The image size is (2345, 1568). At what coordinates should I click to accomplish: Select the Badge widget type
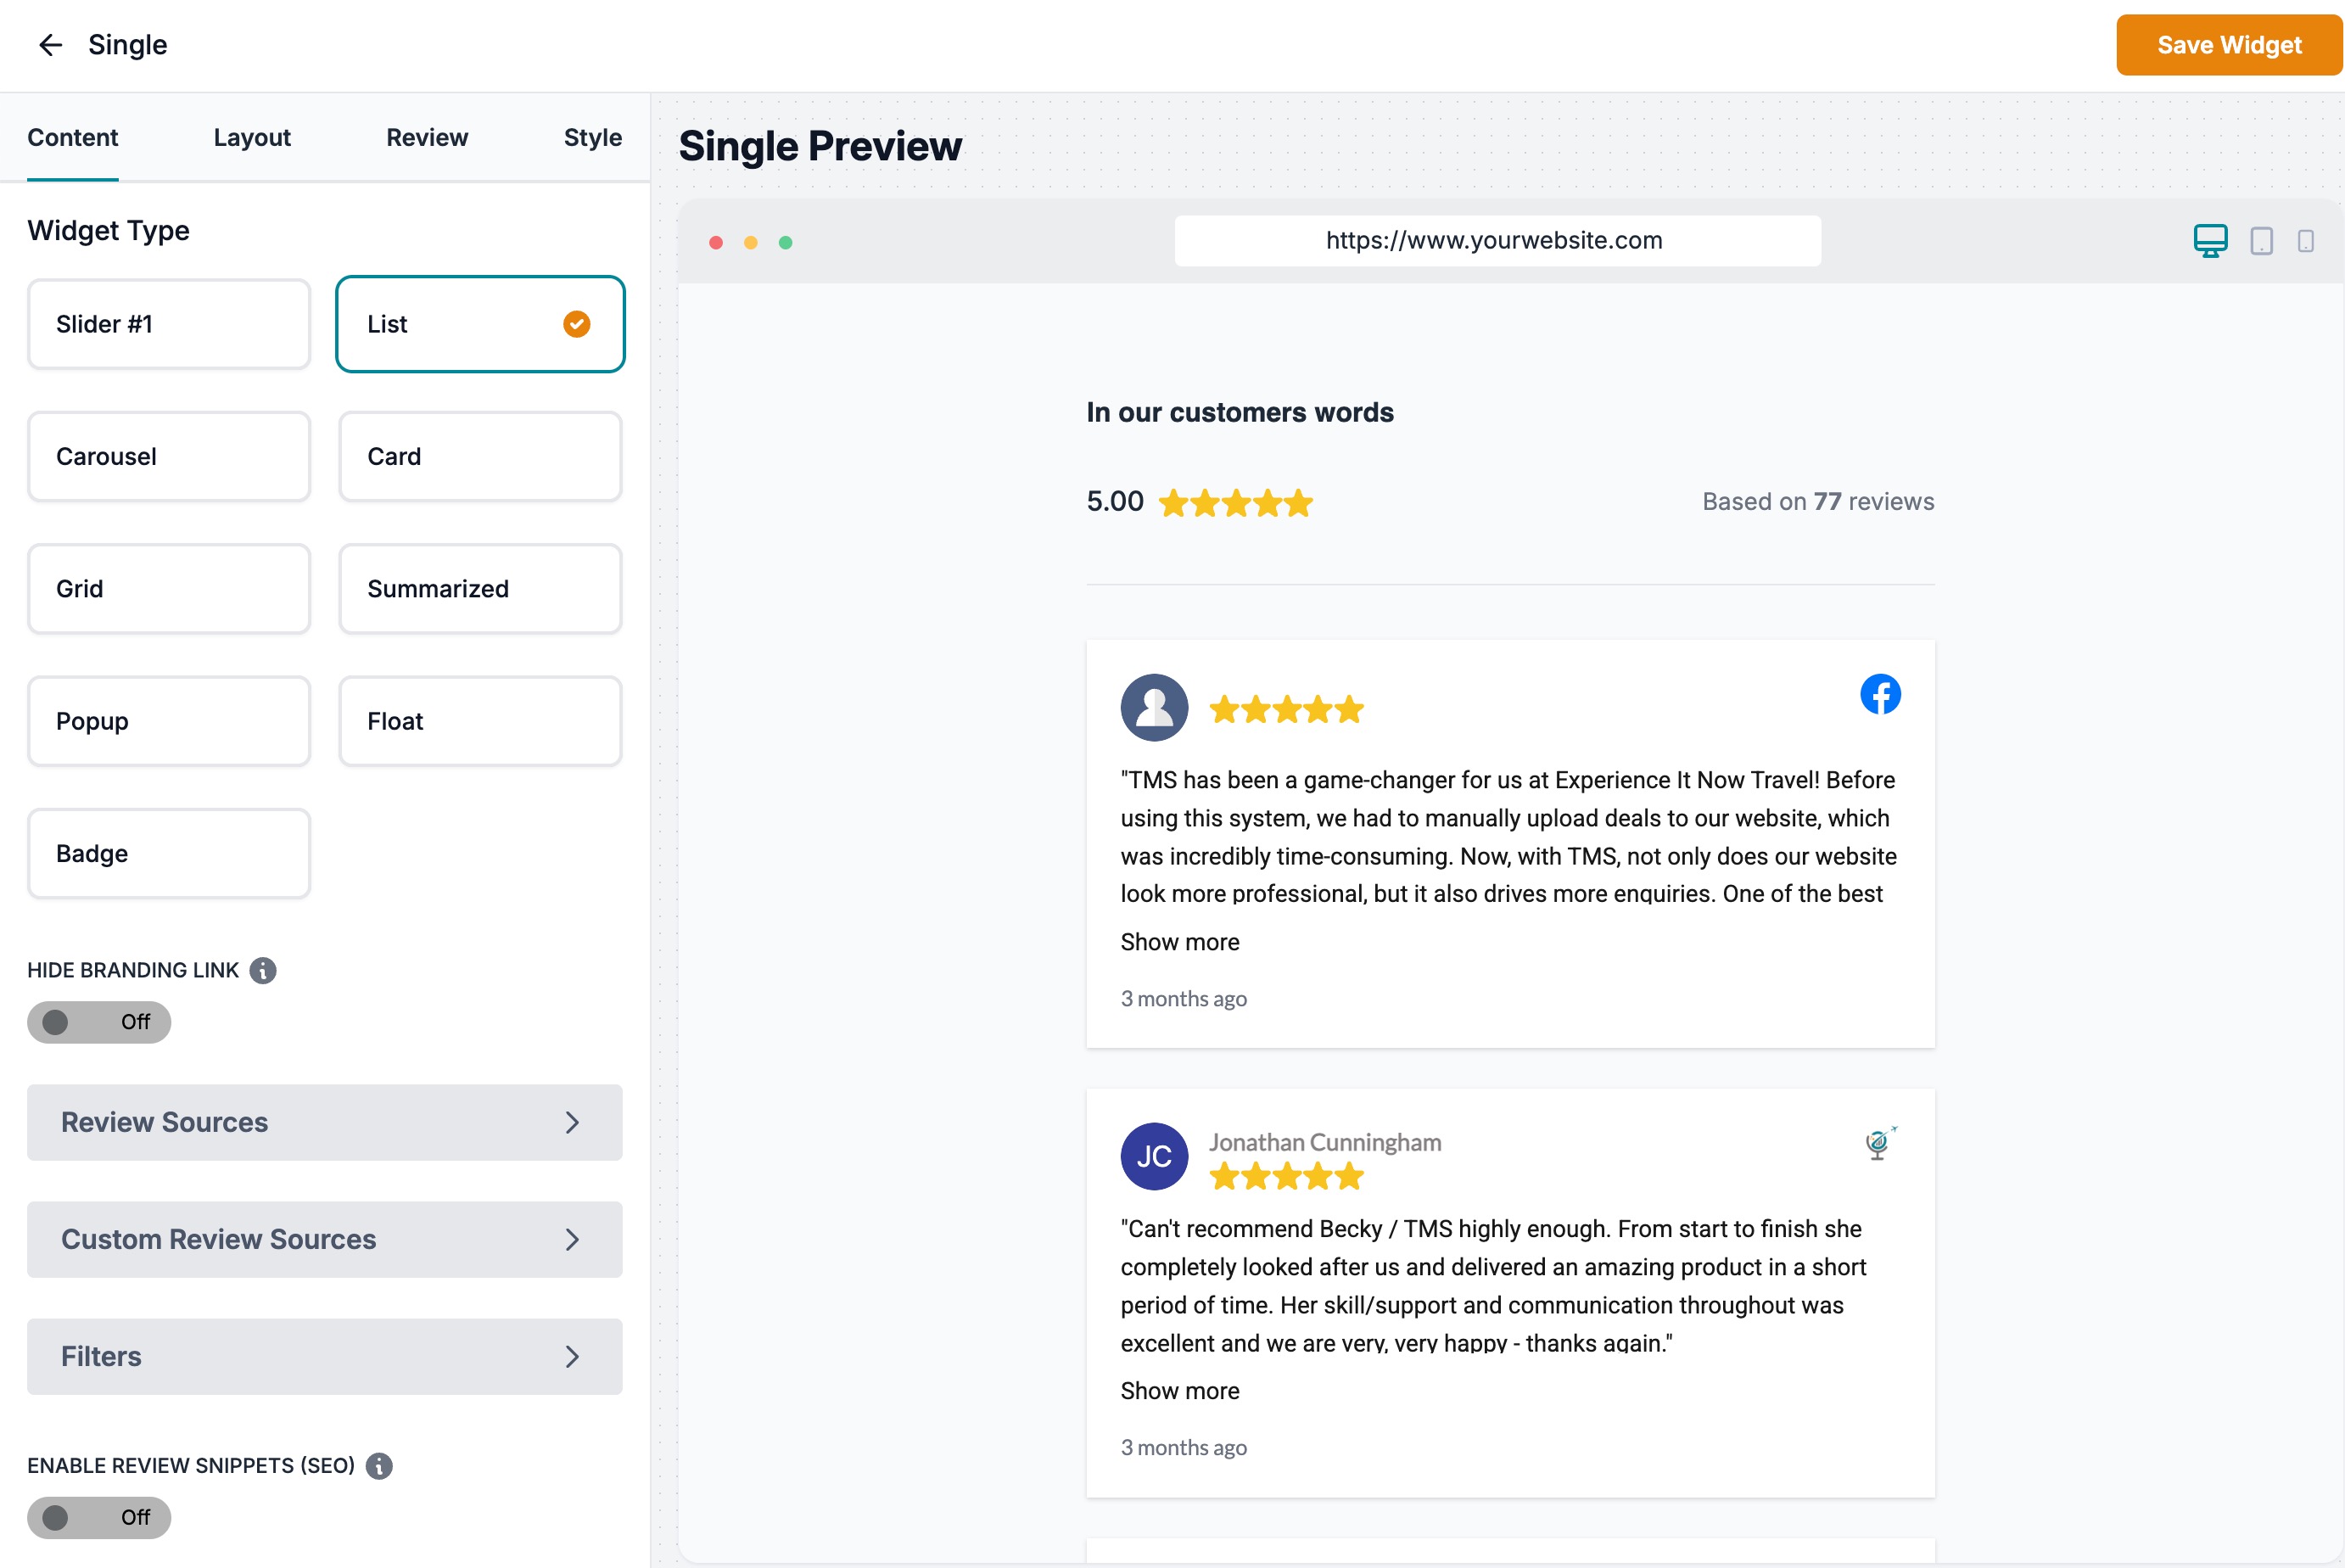click(169, 853)
